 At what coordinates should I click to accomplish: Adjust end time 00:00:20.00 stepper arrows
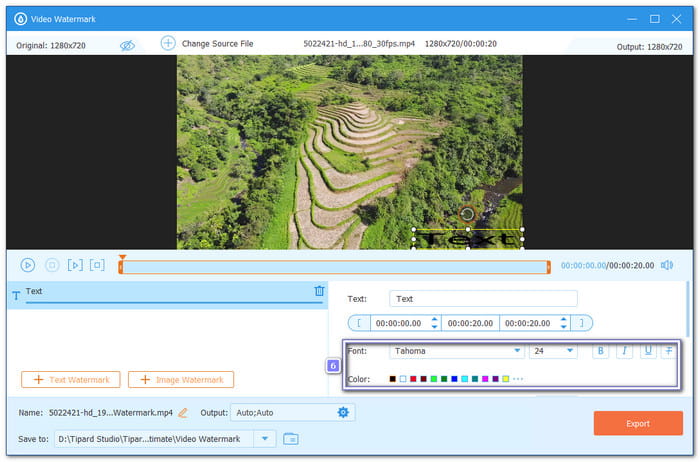click(563, 323)
